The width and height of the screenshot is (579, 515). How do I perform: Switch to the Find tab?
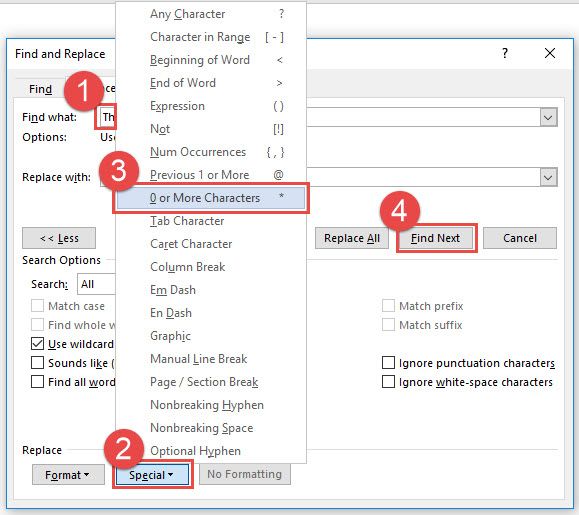pos(40,89)
